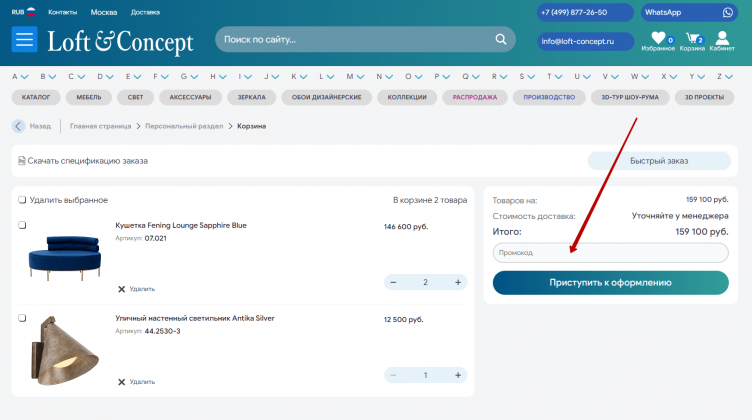Click the search magnifier icon

(x=502, y=40)
